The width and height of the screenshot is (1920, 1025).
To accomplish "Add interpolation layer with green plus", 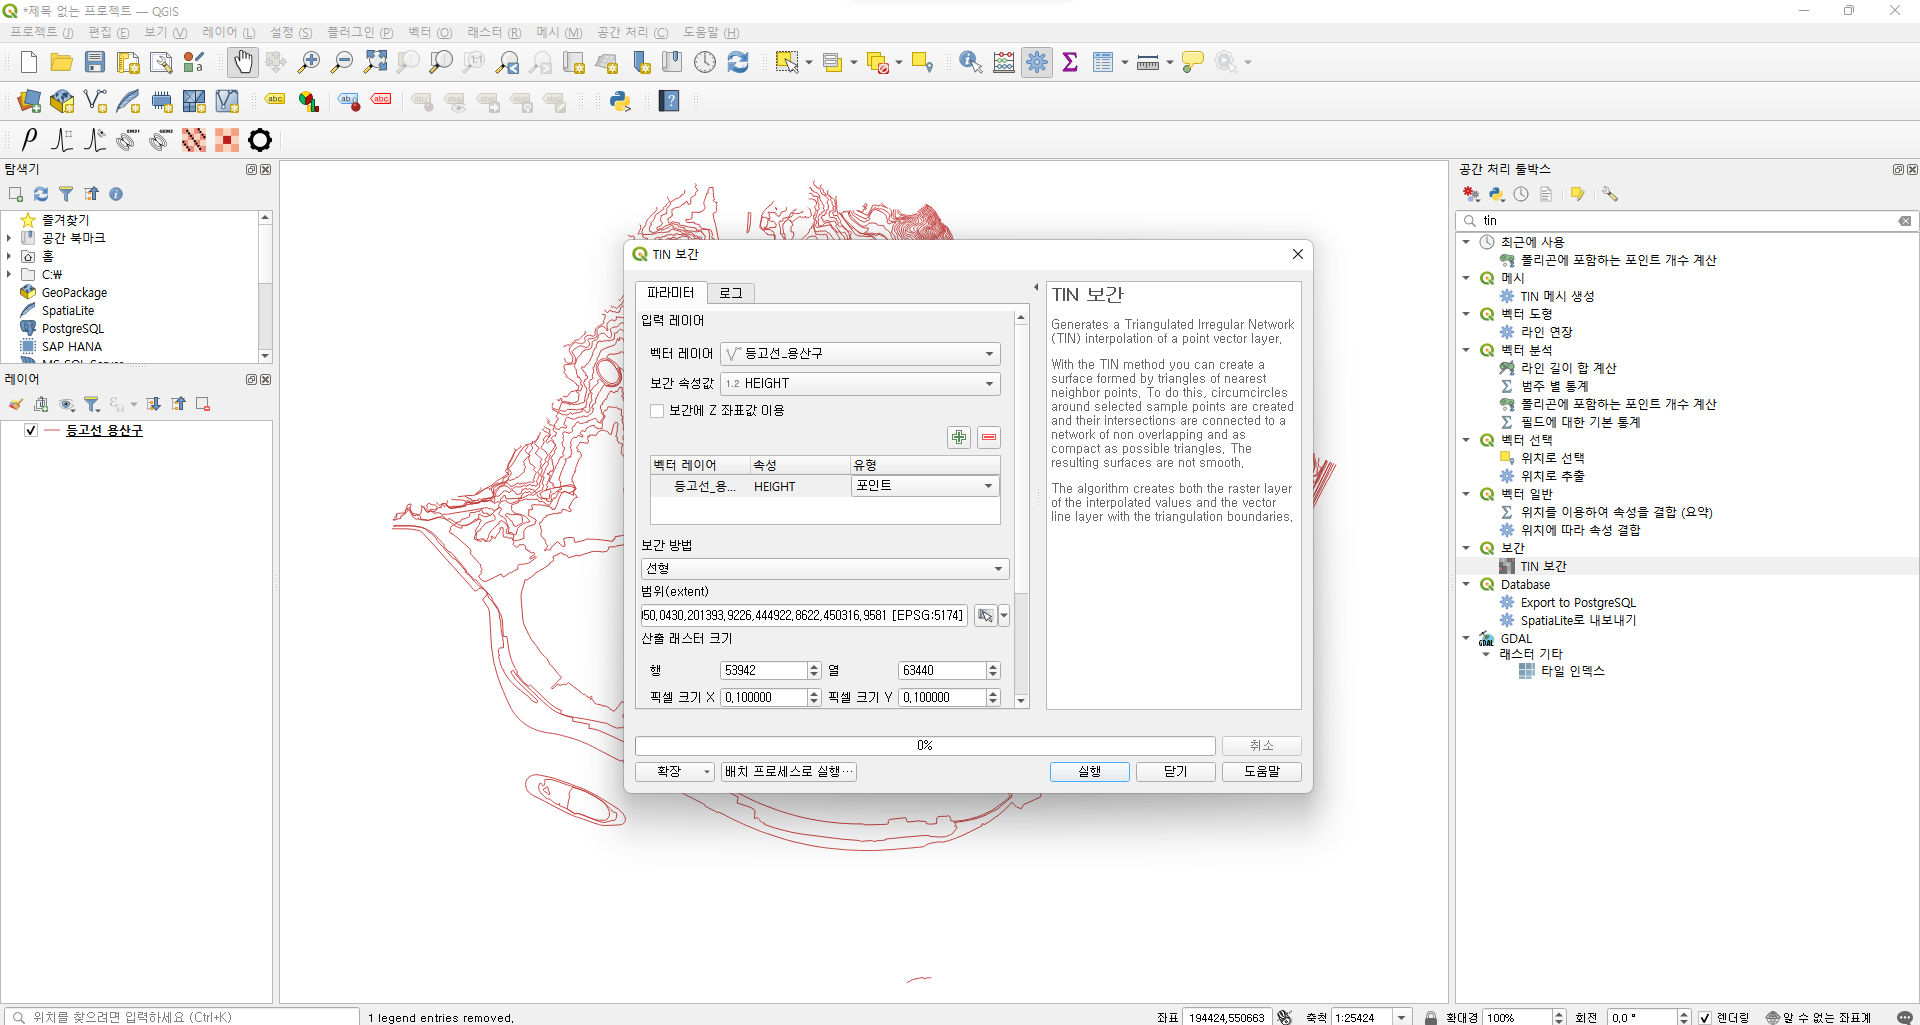I will click(959, 437).
